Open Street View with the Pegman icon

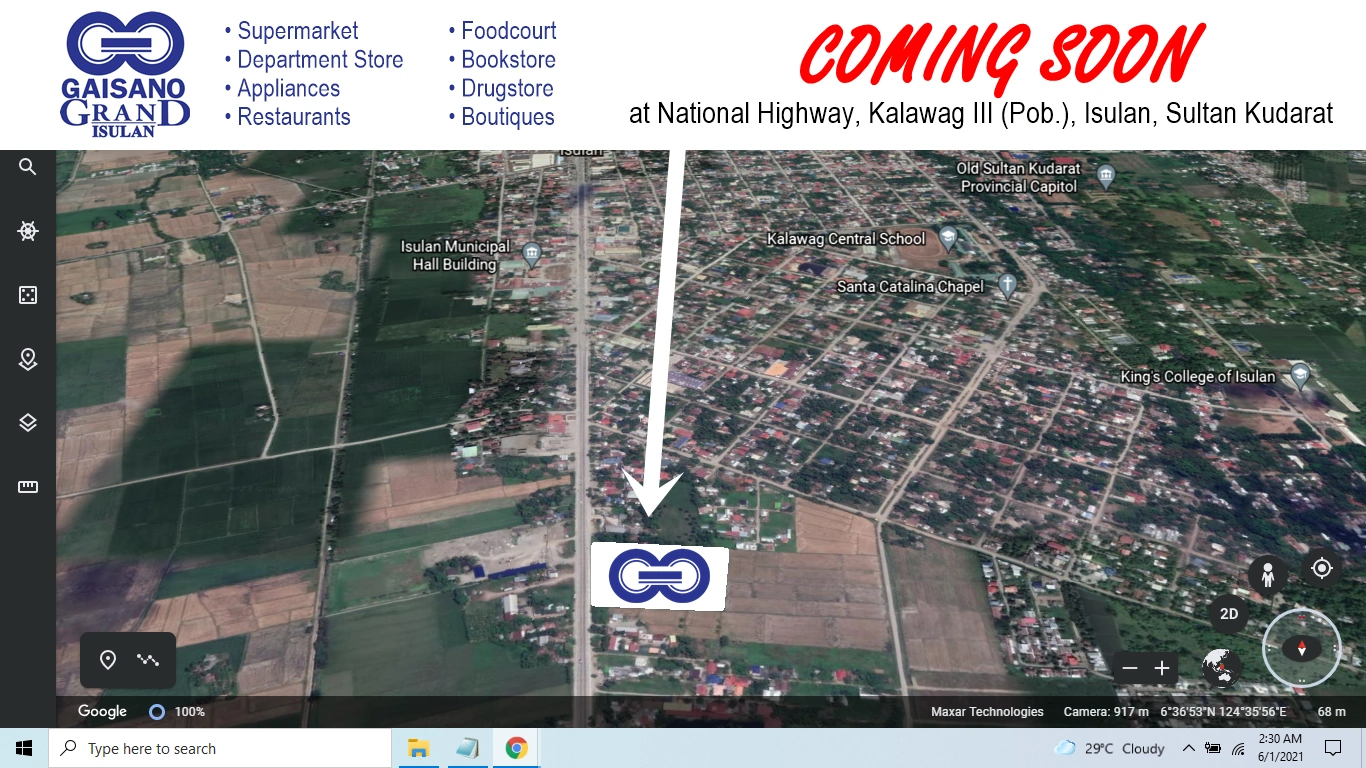point(1268,575)
